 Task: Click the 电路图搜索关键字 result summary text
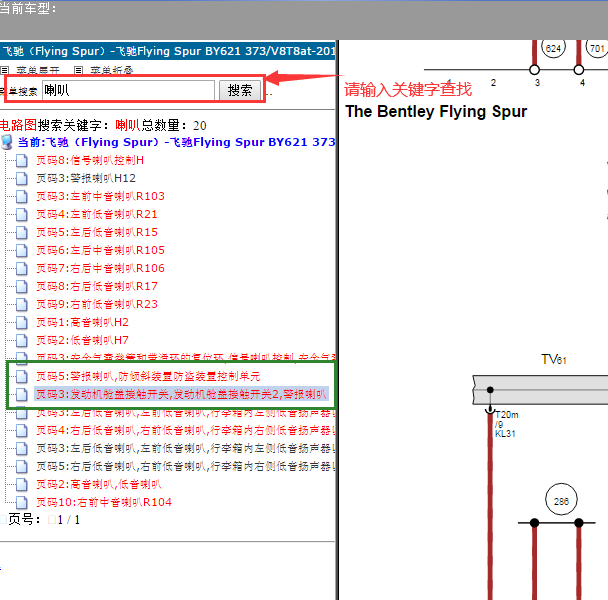[103, 126]
